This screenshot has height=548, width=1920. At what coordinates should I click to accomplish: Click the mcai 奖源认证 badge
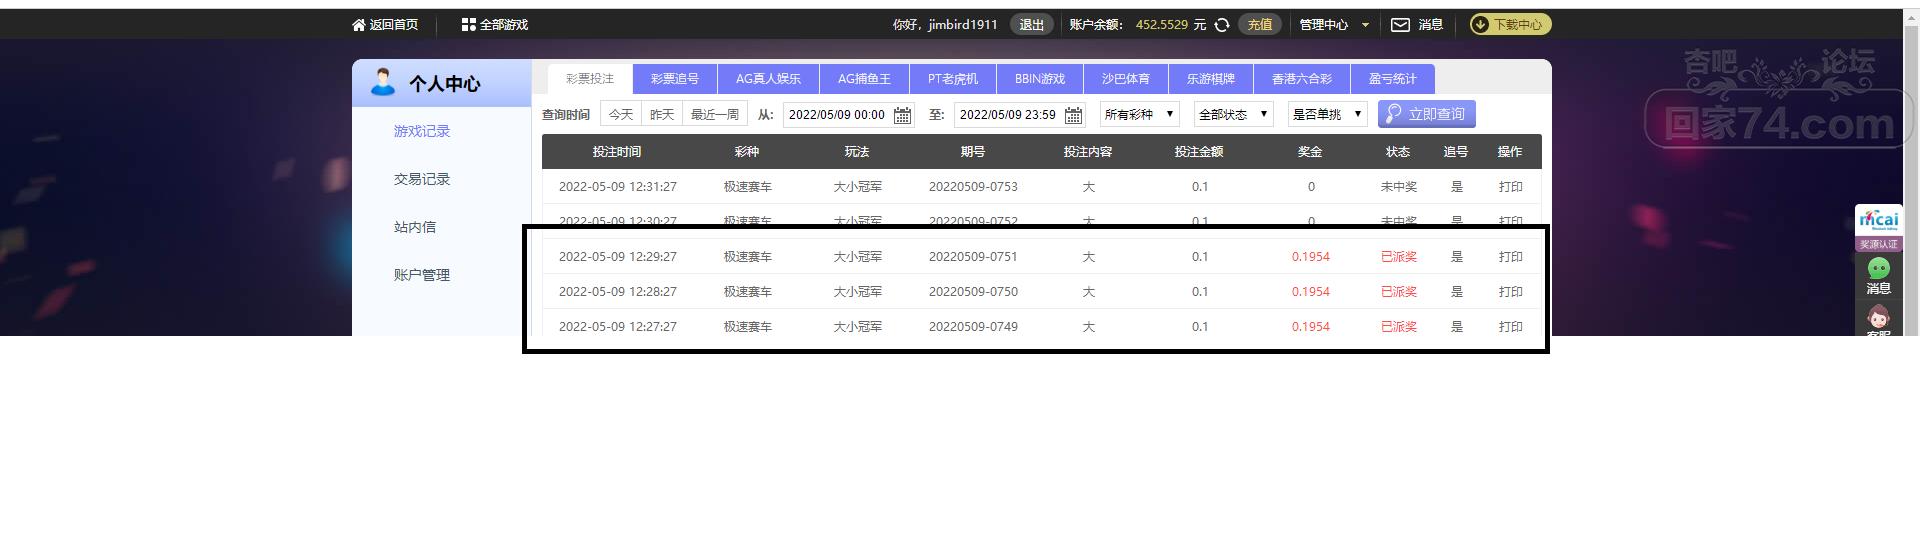1879,229
